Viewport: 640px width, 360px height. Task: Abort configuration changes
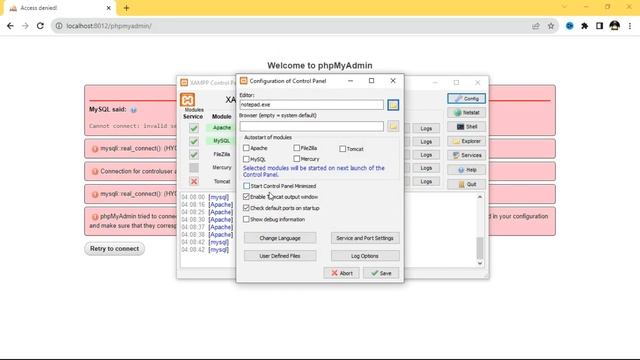tap(342, 273)
